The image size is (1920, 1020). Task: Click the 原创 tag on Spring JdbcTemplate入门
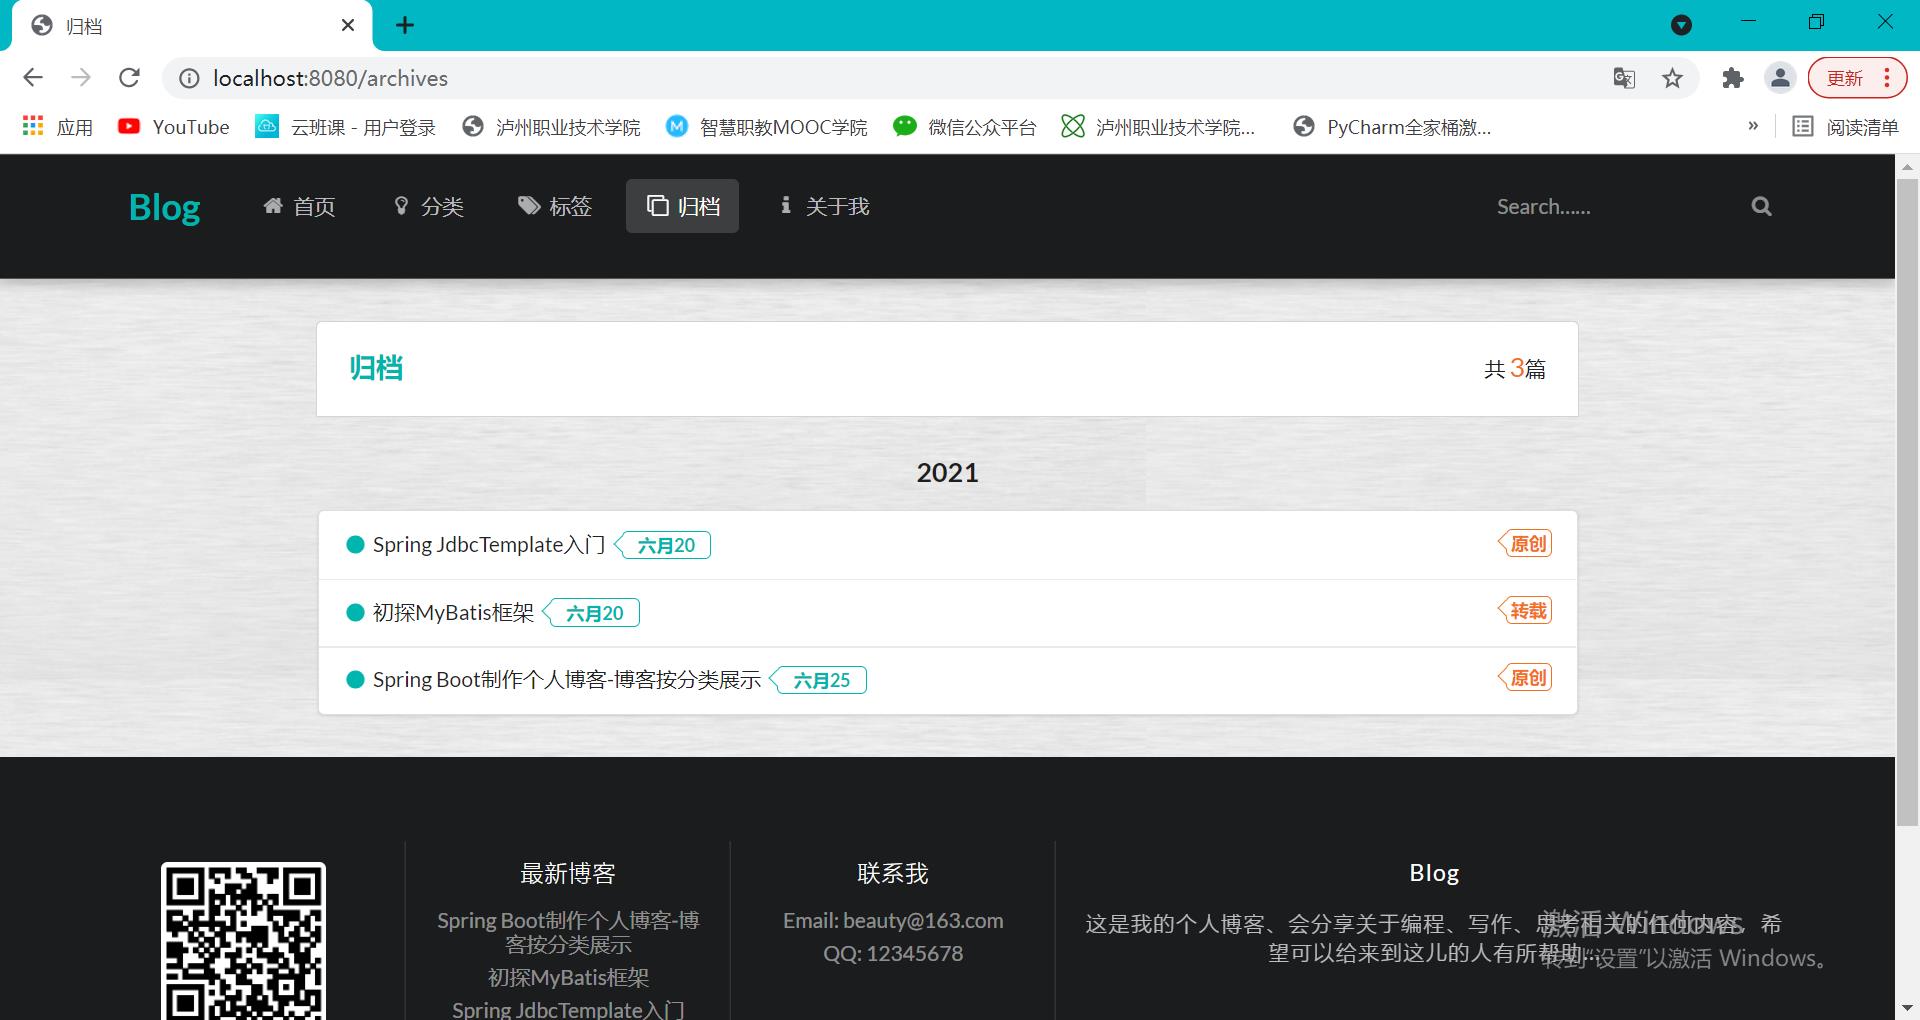tap(1525, 543)
